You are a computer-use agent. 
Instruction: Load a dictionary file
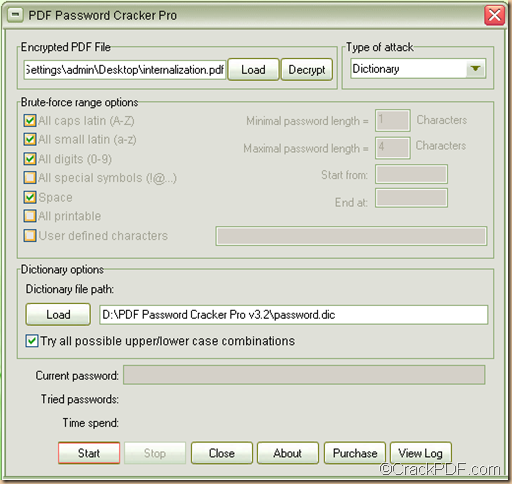click(x=58, y=314)
